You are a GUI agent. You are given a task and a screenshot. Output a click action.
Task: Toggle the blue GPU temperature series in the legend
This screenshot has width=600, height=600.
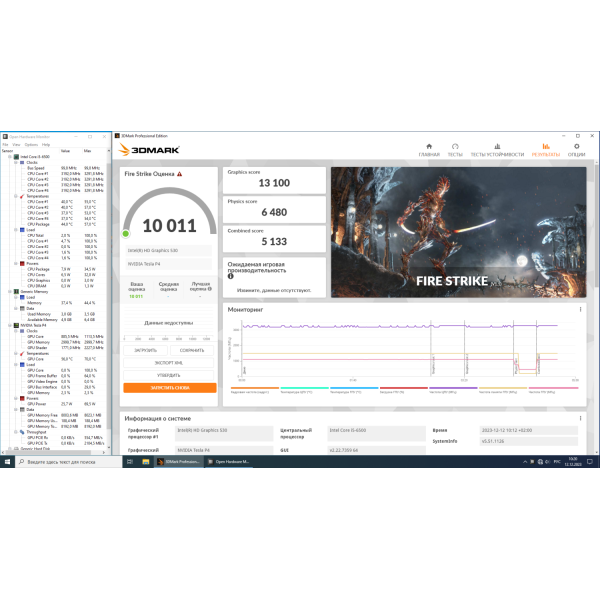click(x=354, y=390)
